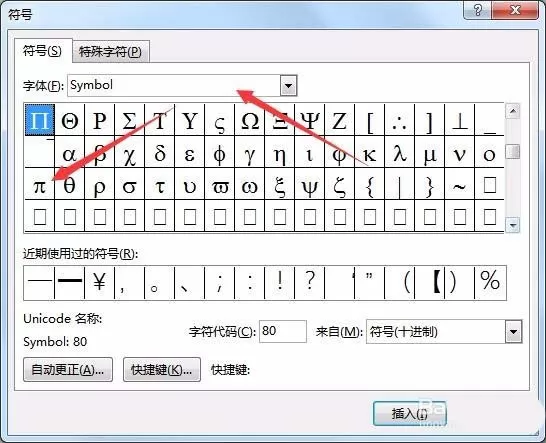
Task: Select the lowercase xi symbol
Action: pos(280,184)
